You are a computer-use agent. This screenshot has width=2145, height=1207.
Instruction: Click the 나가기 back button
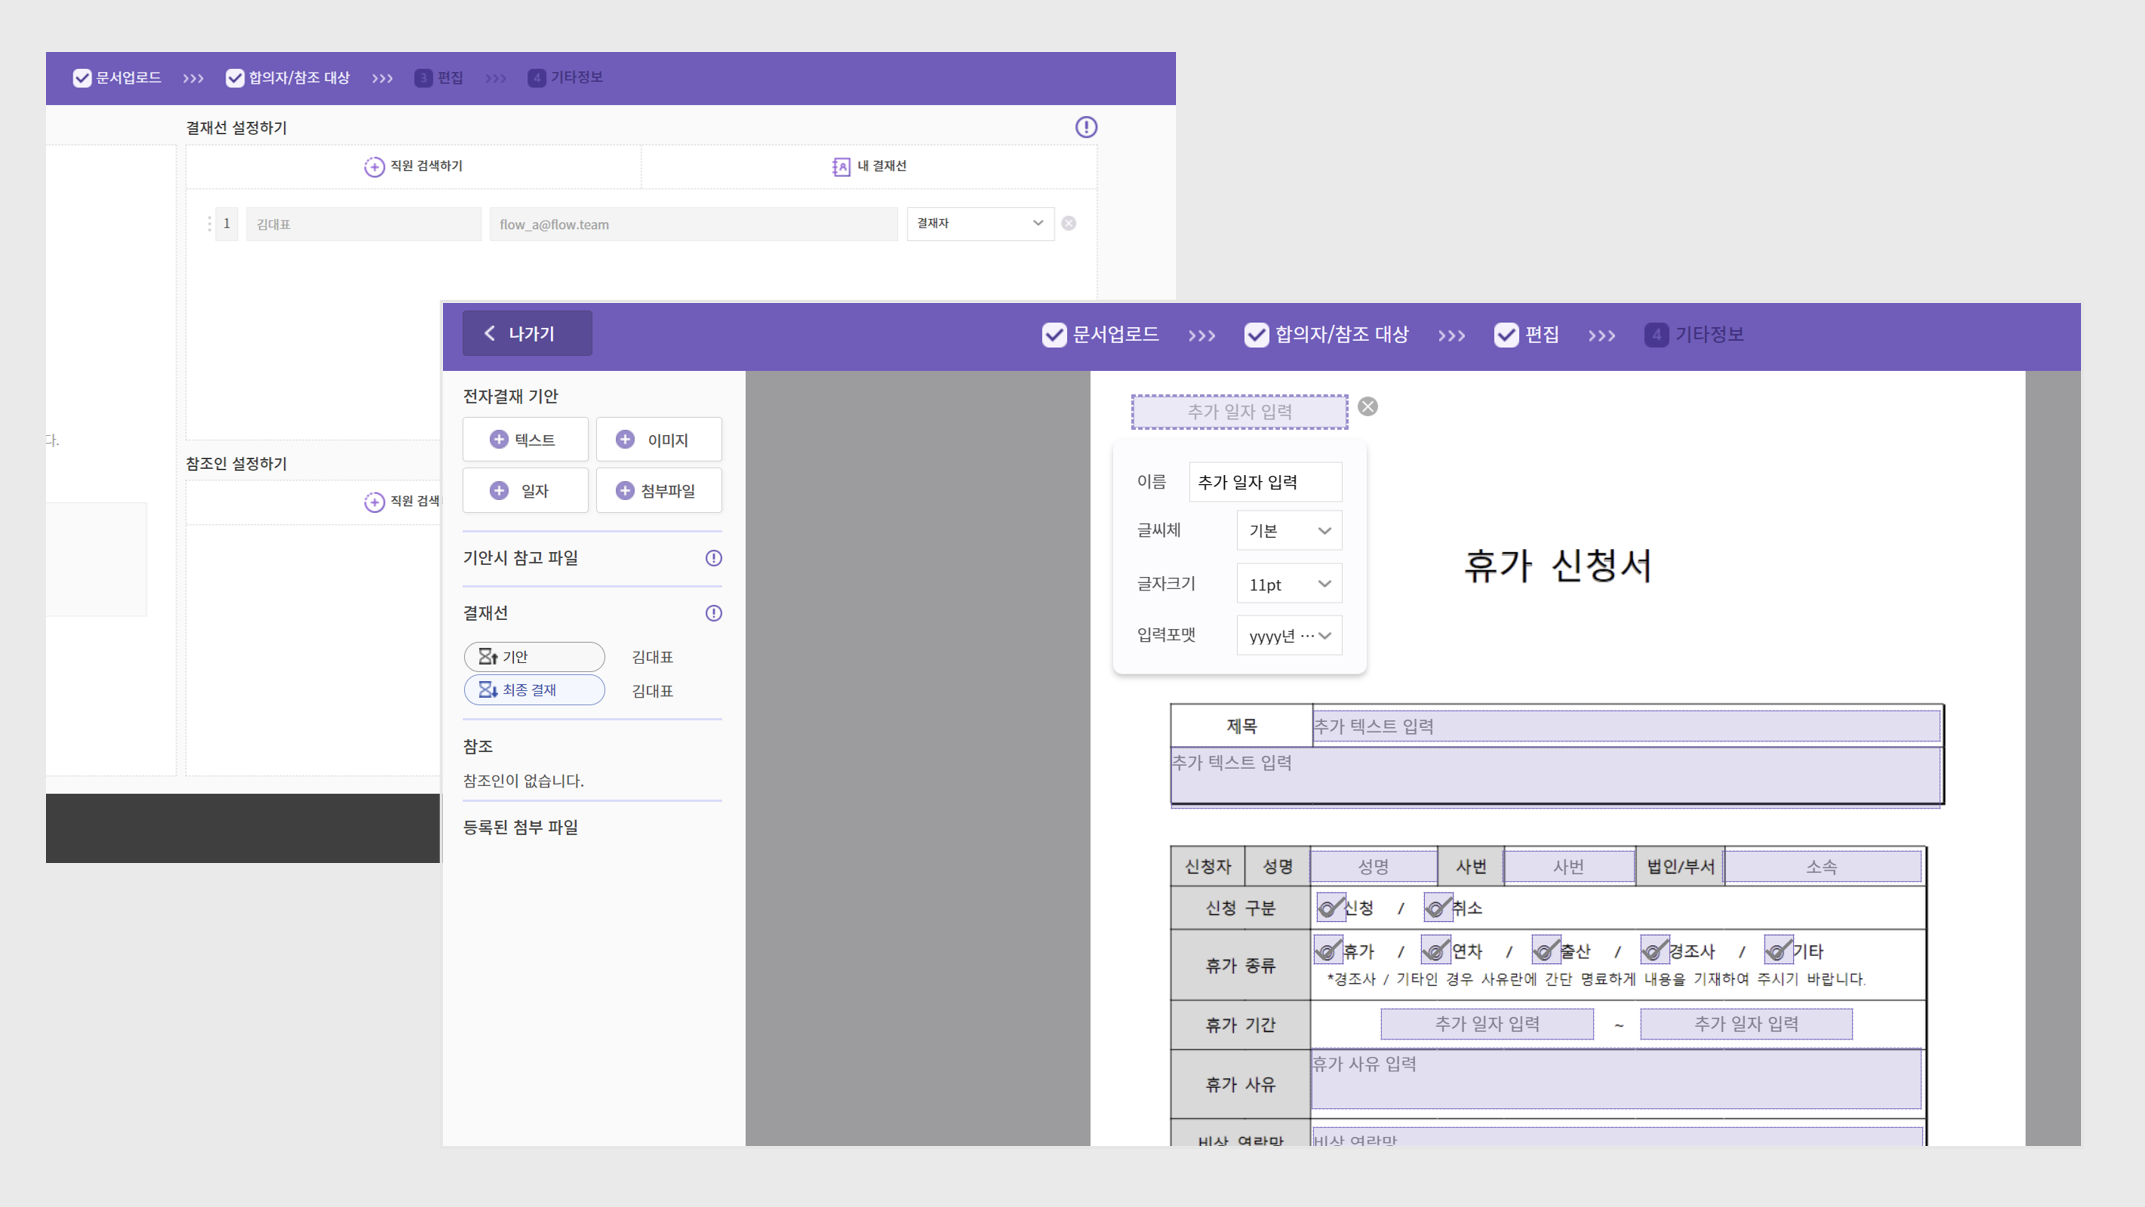[x=527, y=334]
